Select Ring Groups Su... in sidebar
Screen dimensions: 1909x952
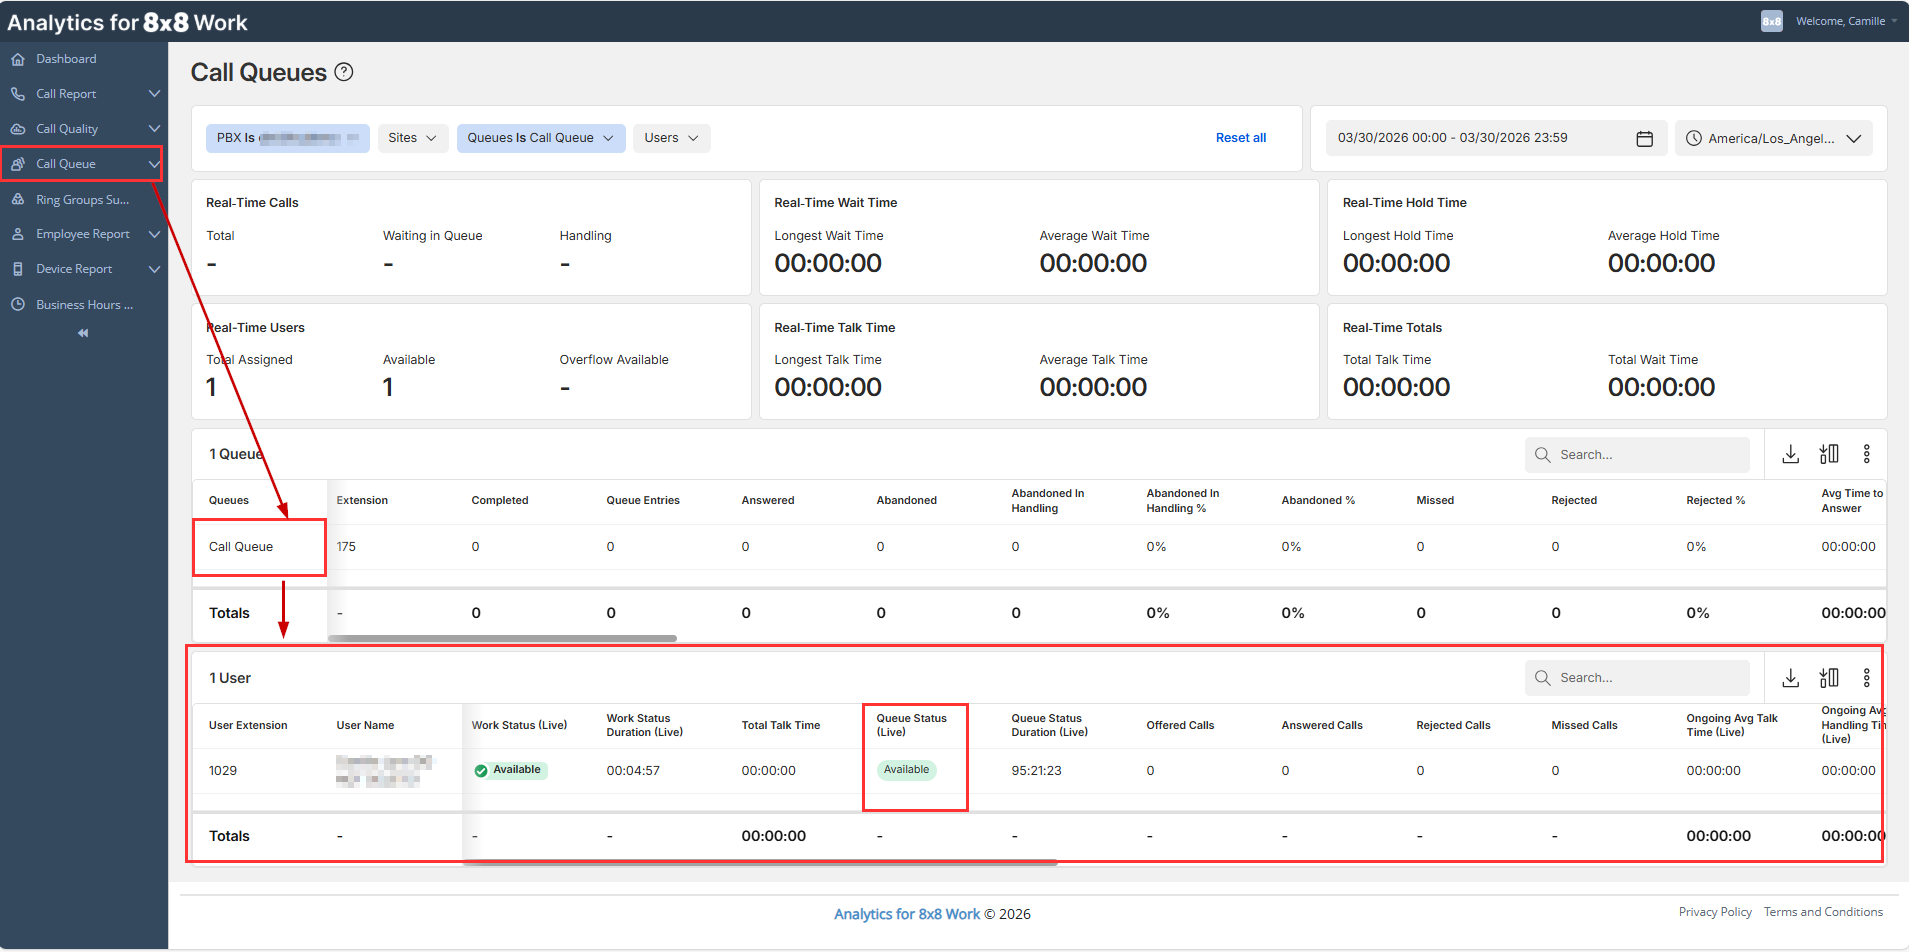tap(83, 200)
